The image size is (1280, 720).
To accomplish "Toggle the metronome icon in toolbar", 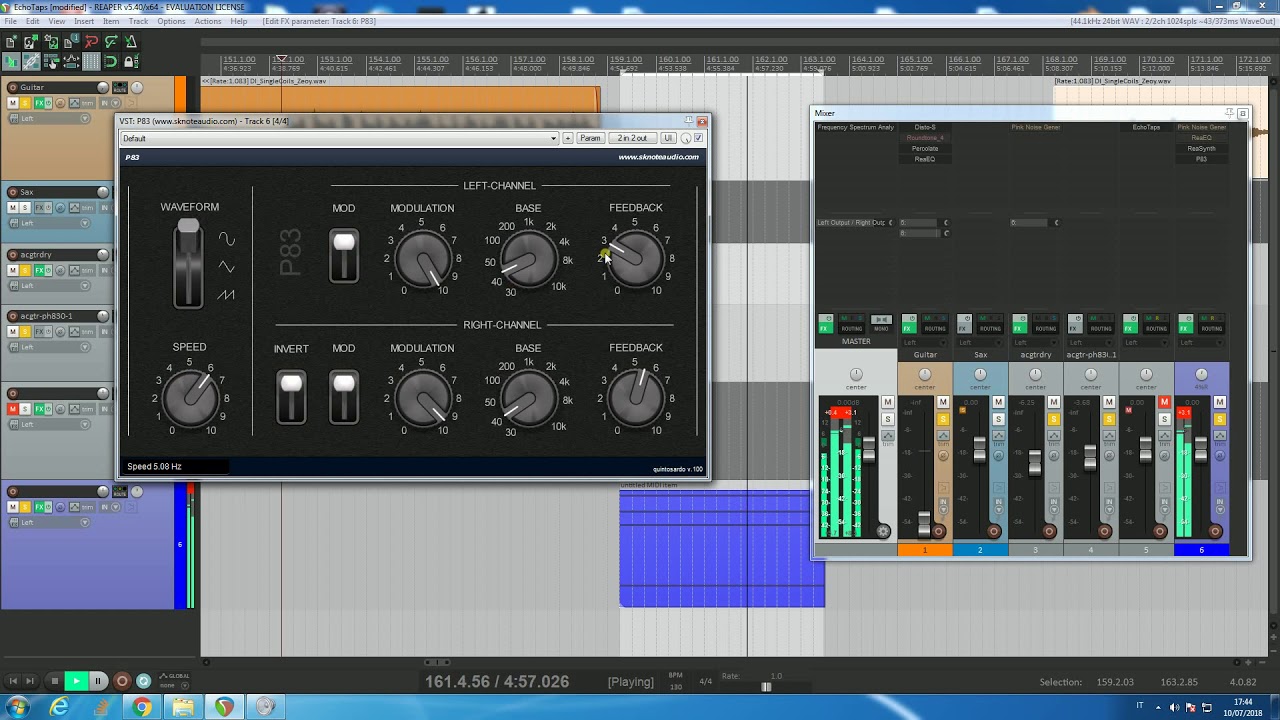I will click(131, 42).
